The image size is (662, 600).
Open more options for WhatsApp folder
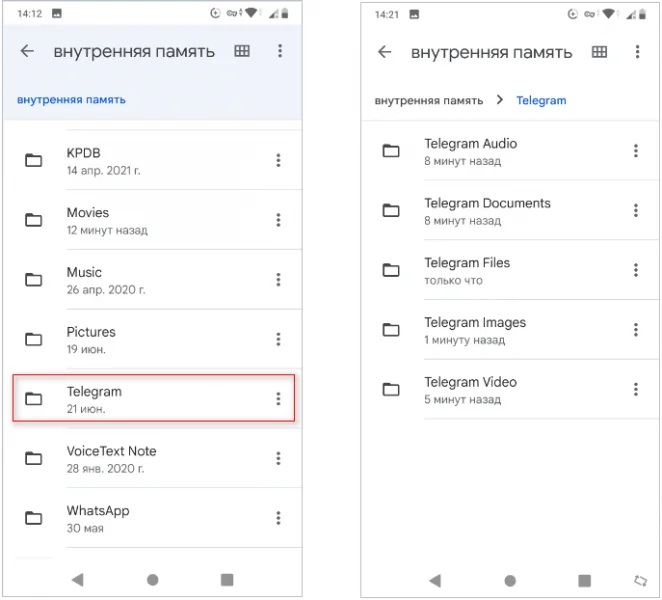click(278, 518)
